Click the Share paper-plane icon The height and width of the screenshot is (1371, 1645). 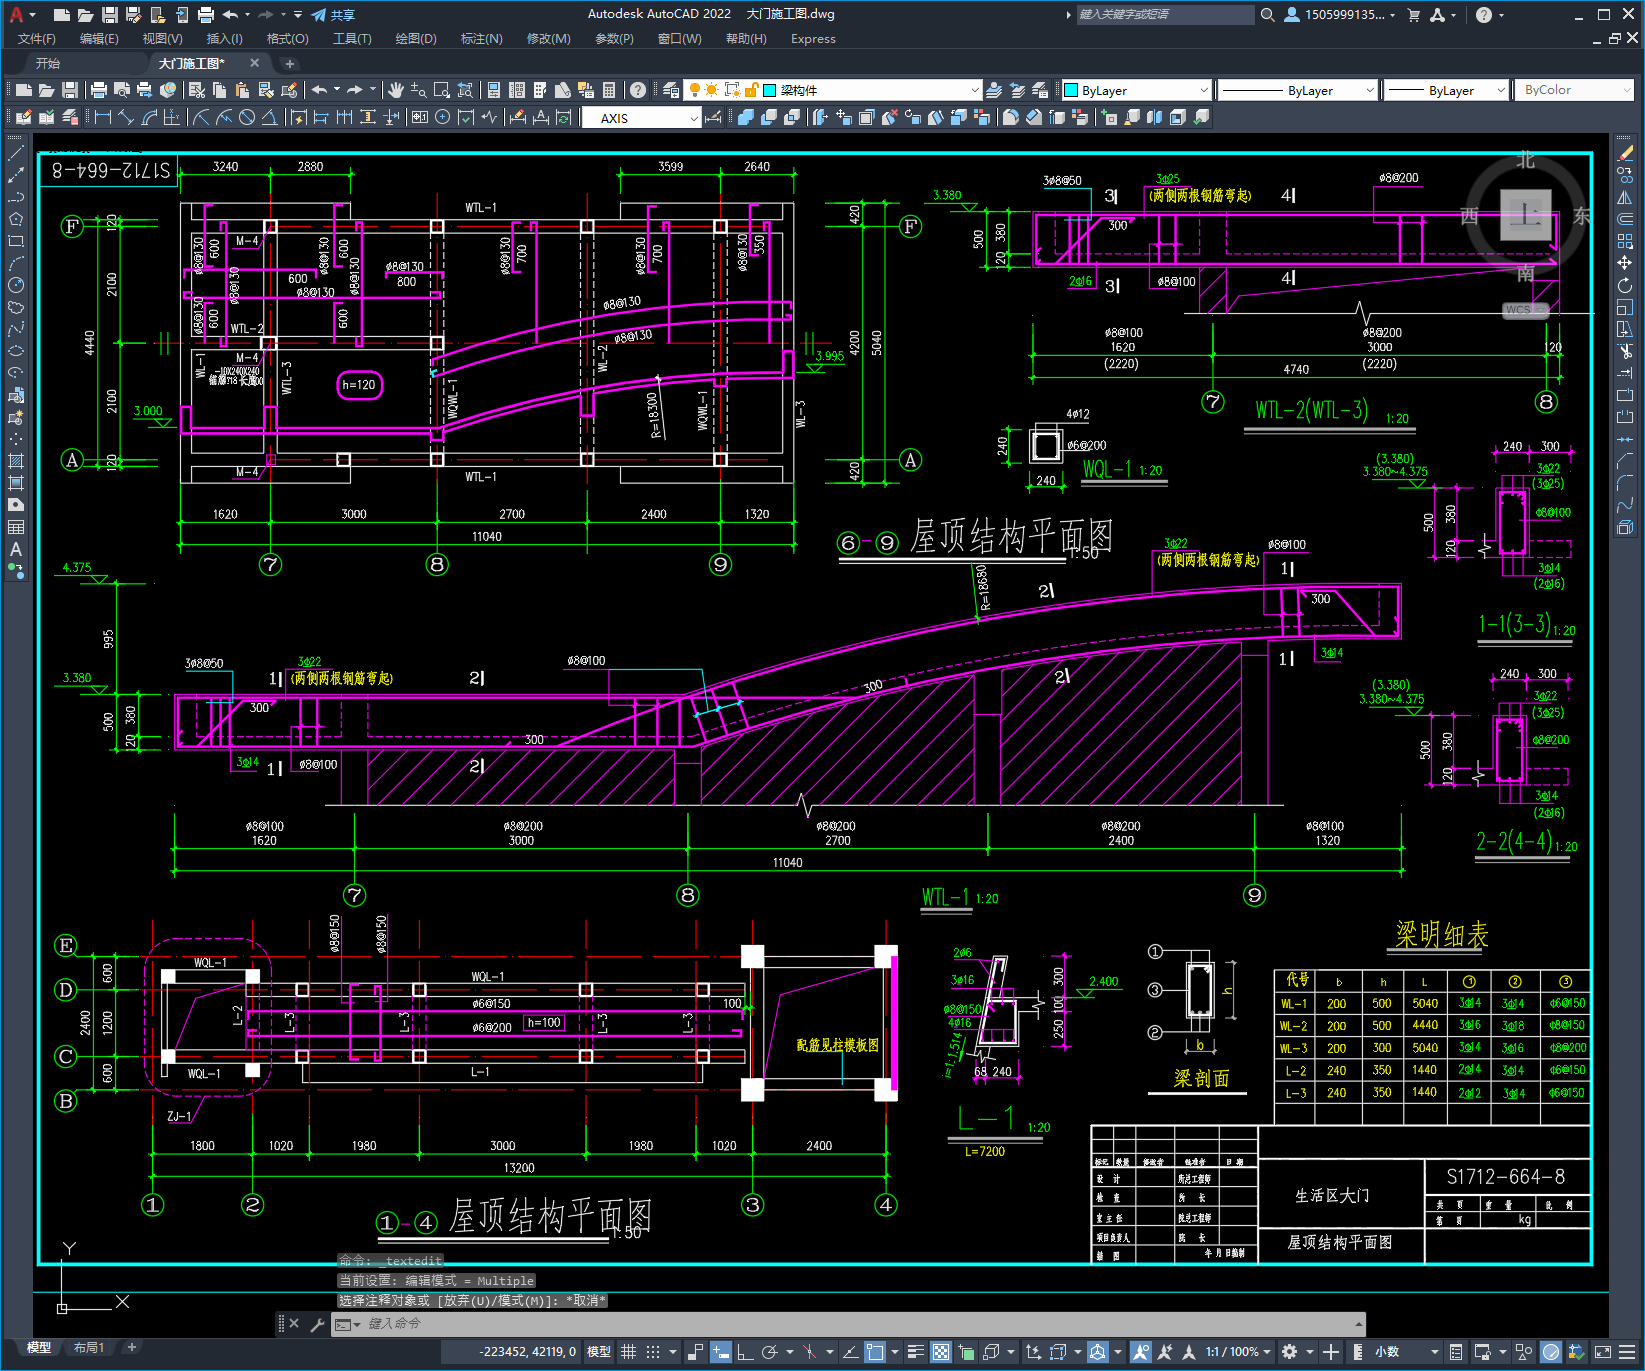coord(319,15)
